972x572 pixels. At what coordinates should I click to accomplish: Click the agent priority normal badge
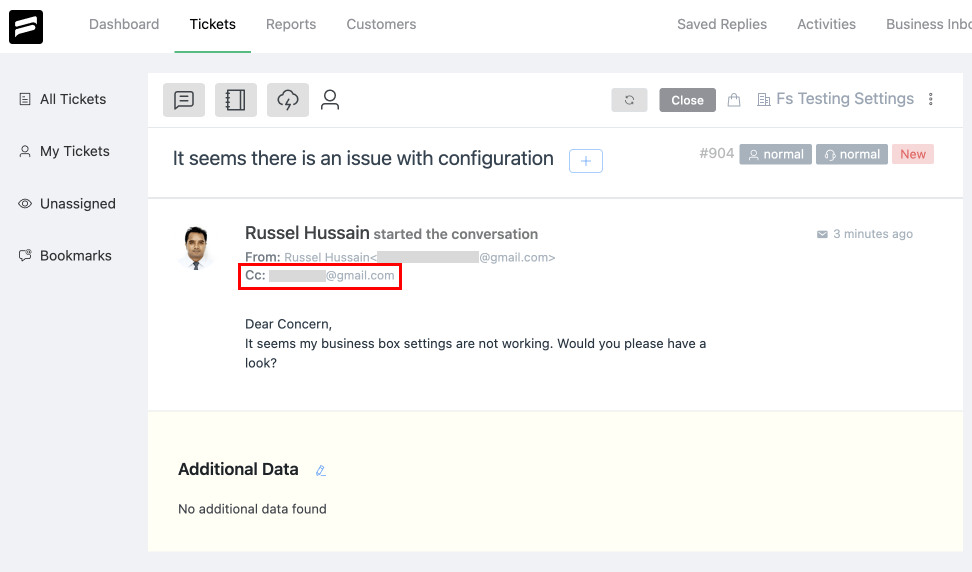pyautogui.click(x=852, y=154)
